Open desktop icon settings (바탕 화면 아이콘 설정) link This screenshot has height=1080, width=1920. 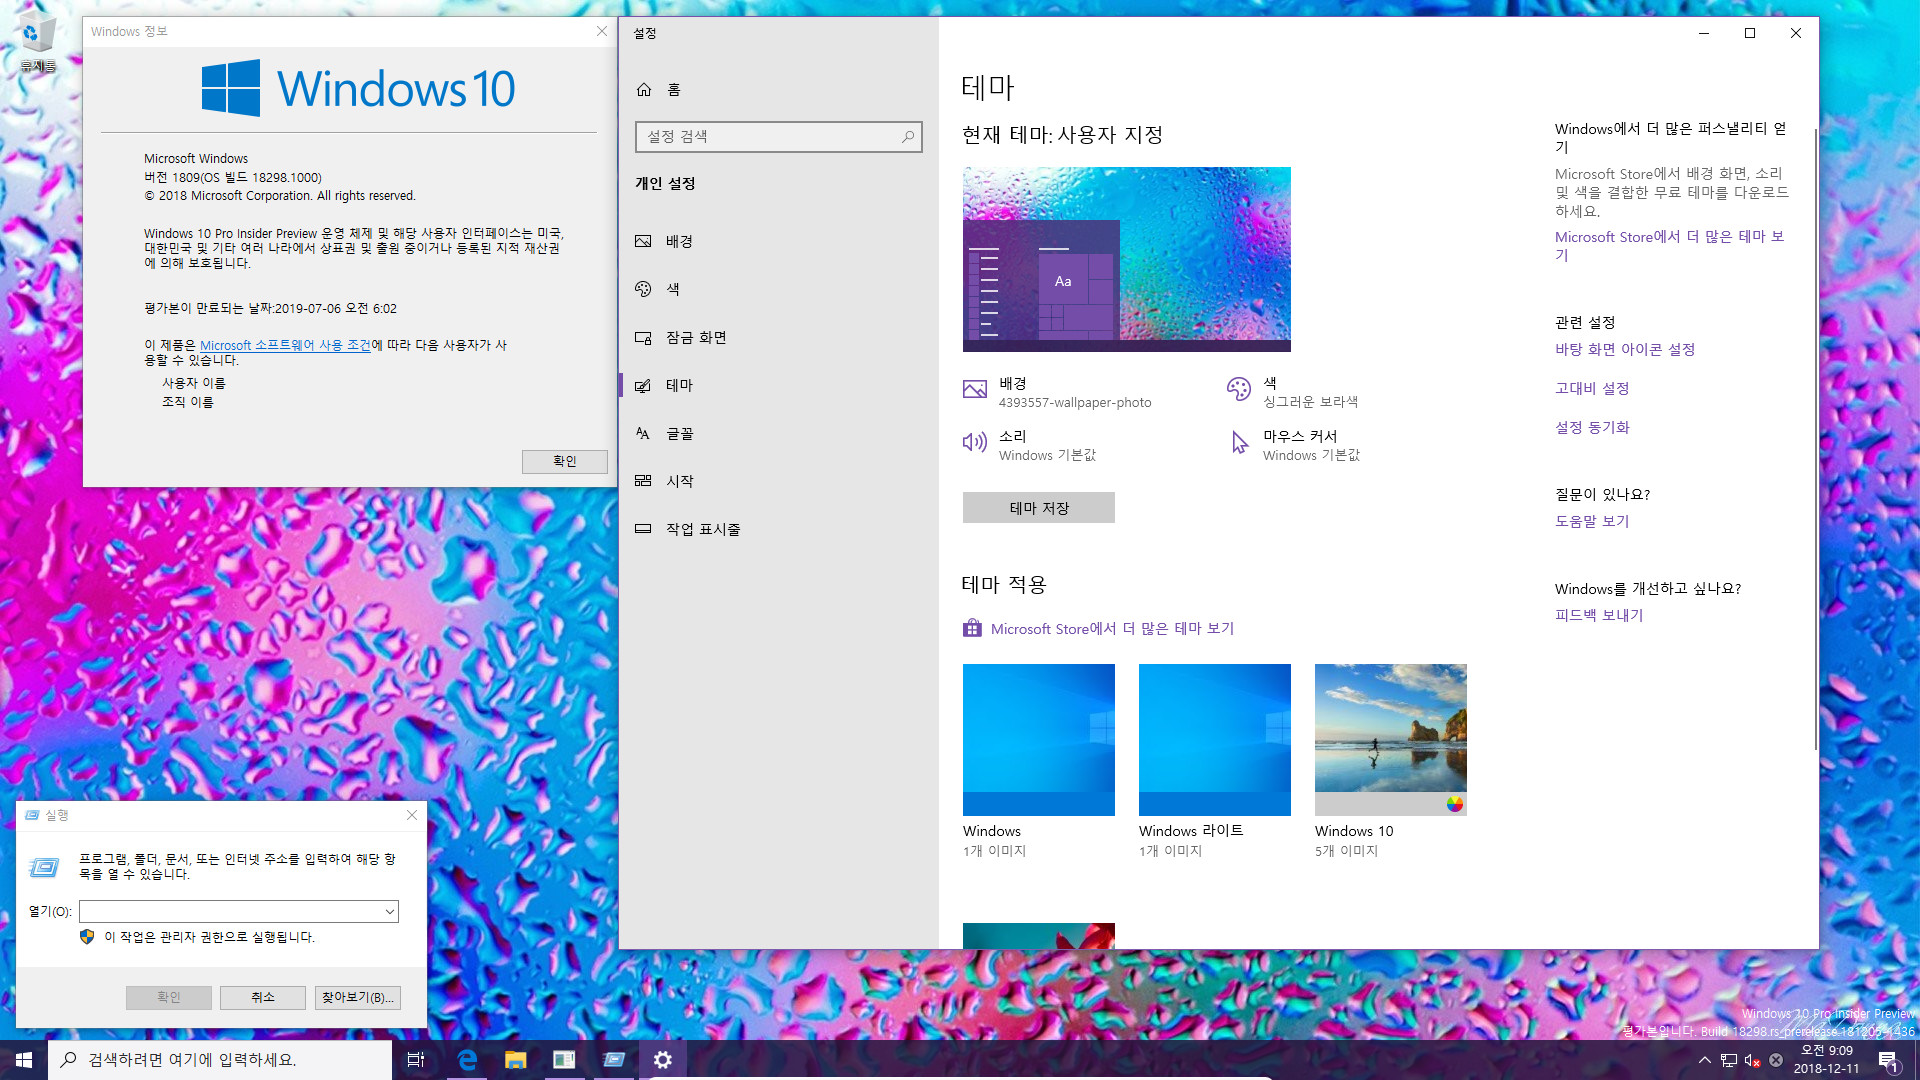[x=1624, y=349]
